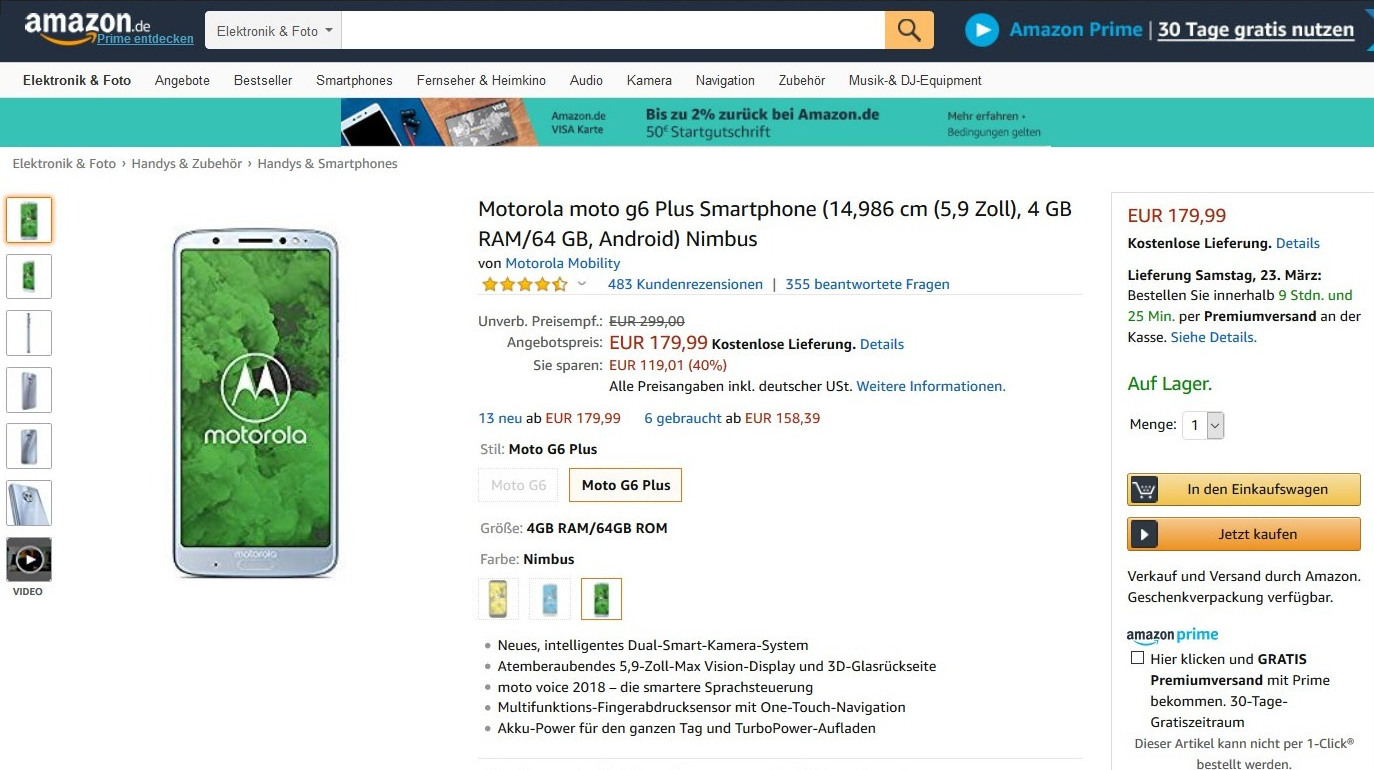Open the Smartphones menu item
1374x770 pixels.
[x=354, y=80]
